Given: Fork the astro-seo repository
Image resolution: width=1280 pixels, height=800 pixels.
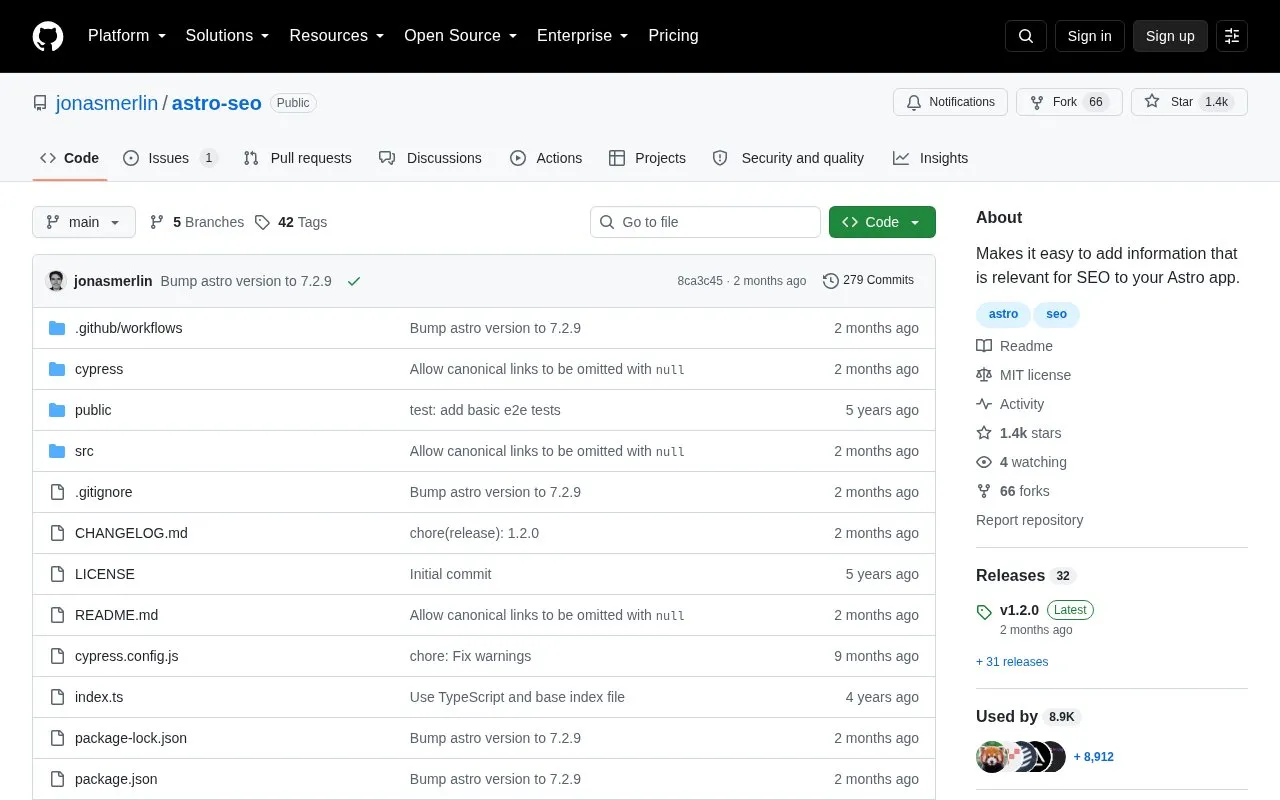Looking at the screenshot, I should [1069, 102].
